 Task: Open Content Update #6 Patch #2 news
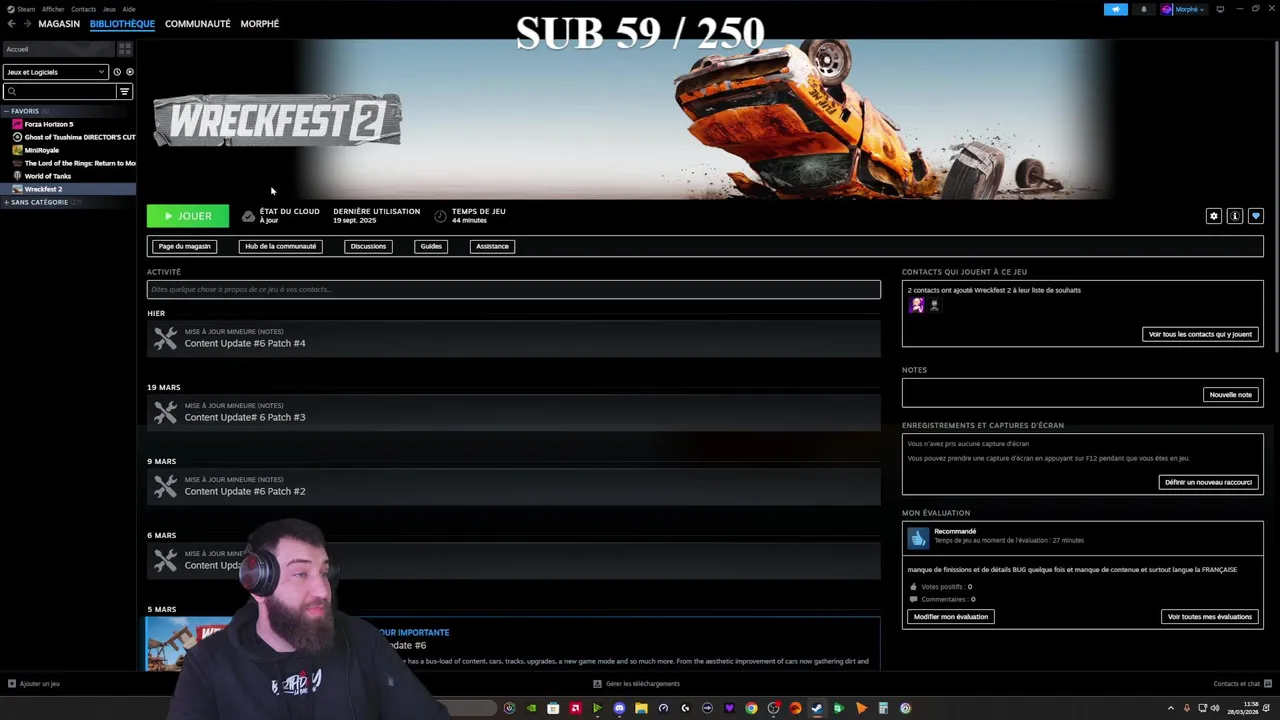click(514, 486)
